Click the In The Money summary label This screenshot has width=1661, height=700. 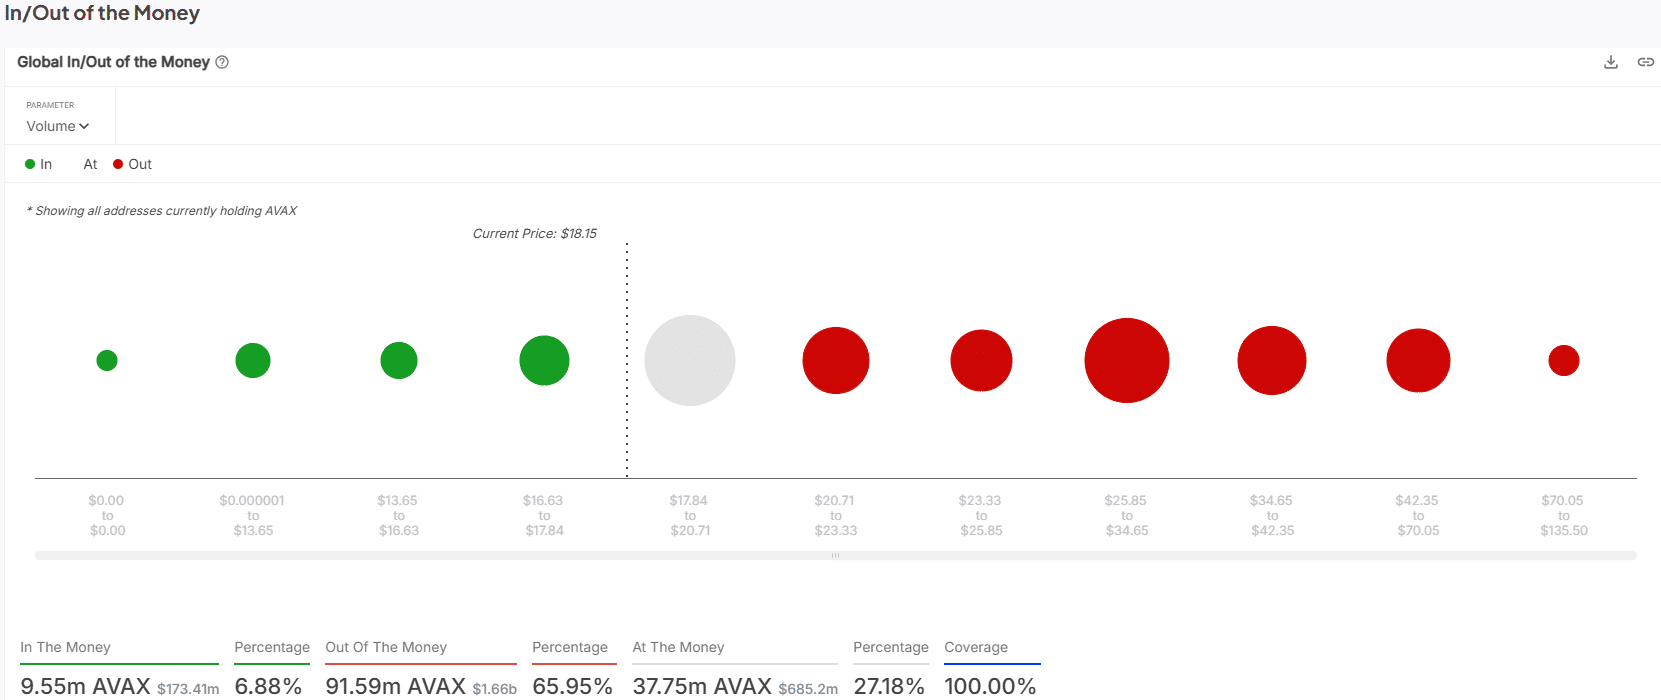[65, 647]
